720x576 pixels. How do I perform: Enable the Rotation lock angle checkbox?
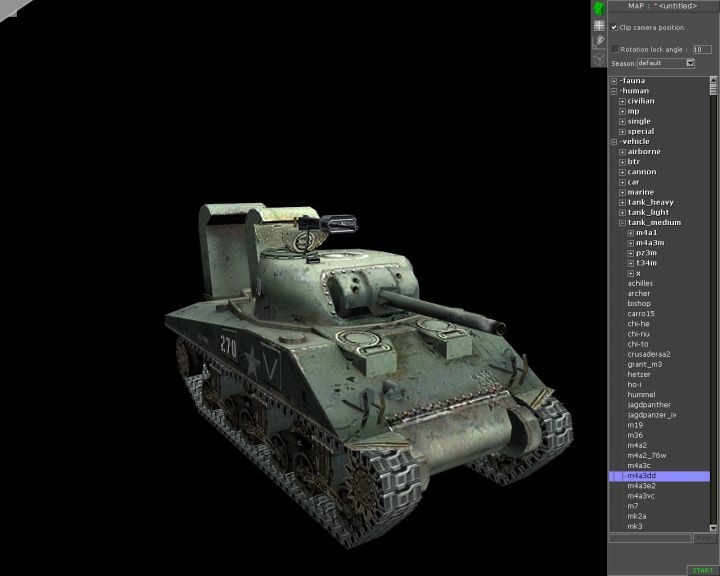[615, 48]
